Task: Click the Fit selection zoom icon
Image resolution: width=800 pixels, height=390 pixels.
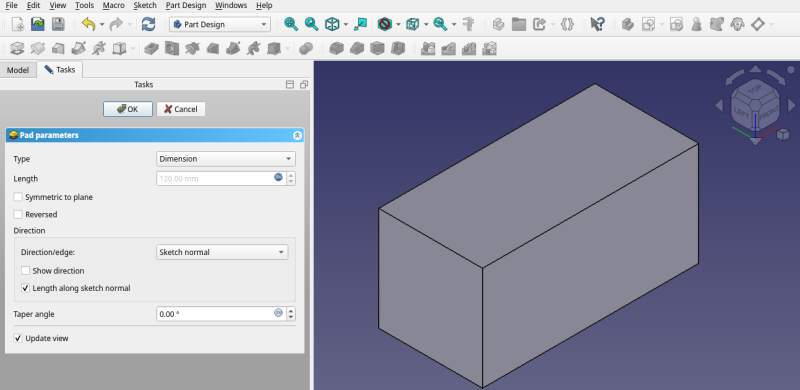Action: pyautogui.click(x=311, y=24)
